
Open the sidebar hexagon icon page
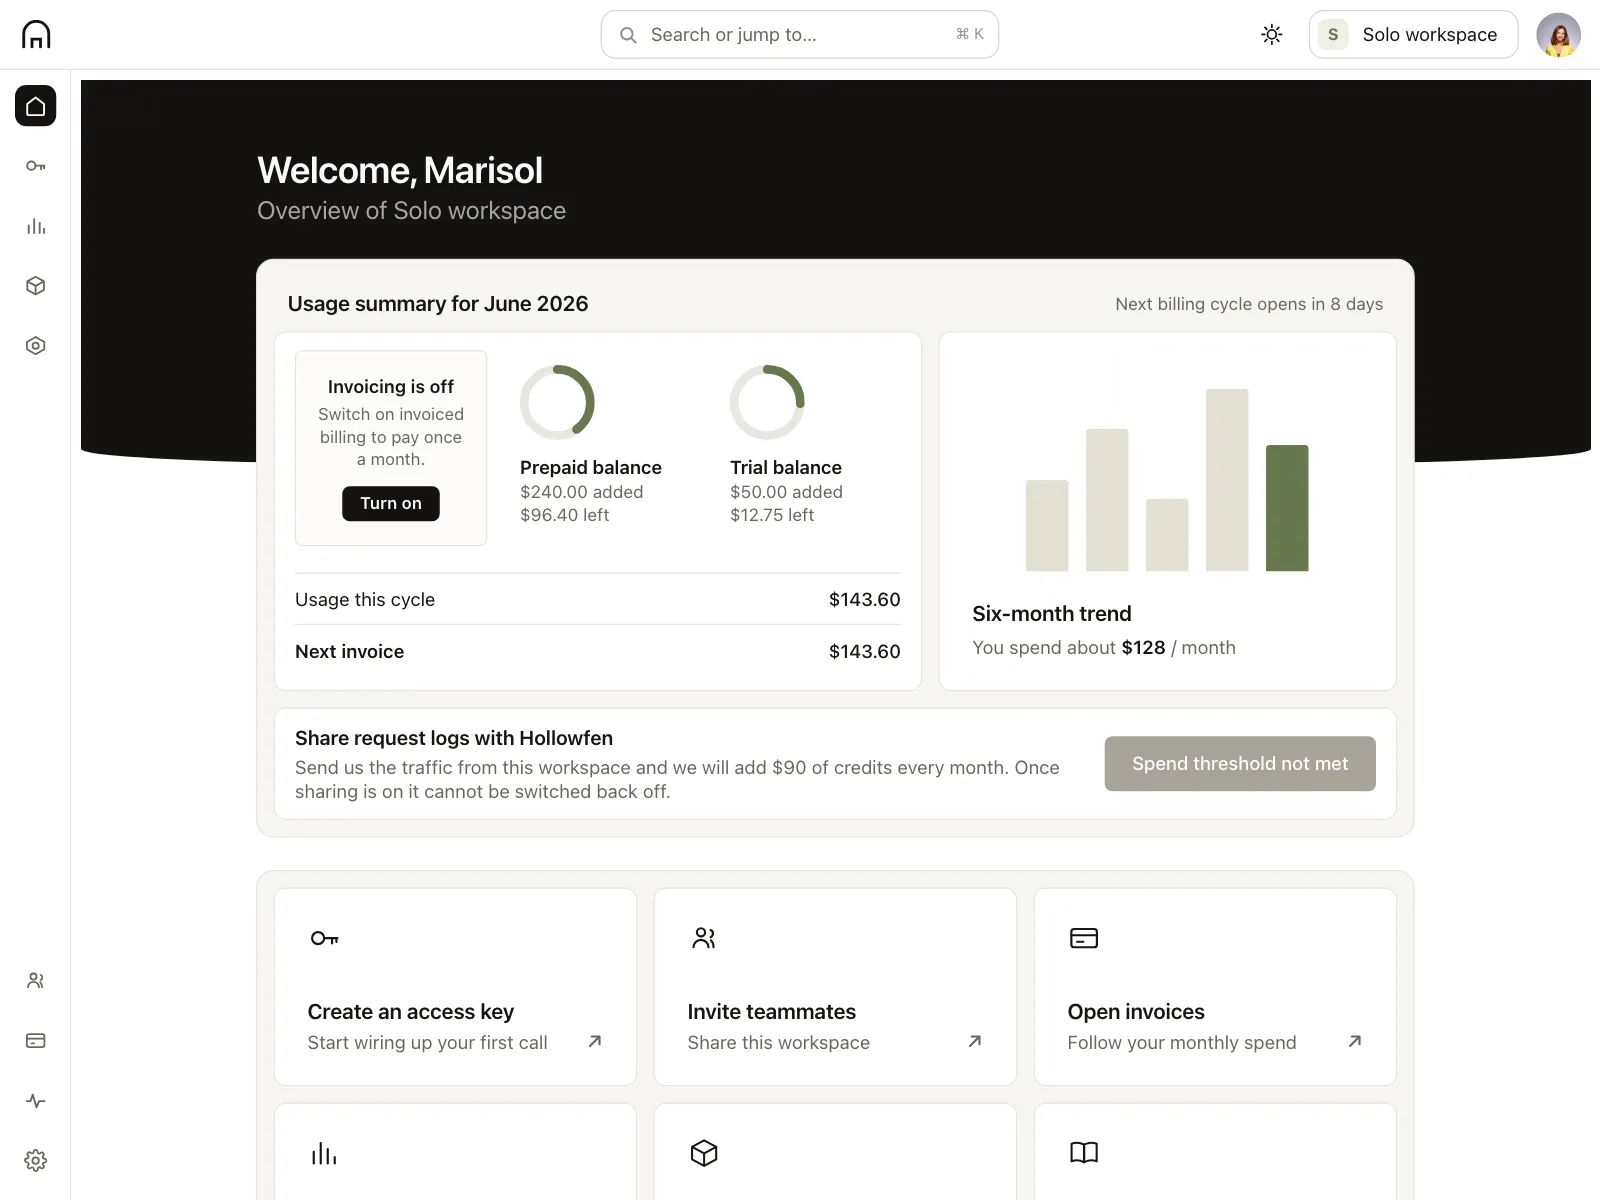tap(36, 346)
